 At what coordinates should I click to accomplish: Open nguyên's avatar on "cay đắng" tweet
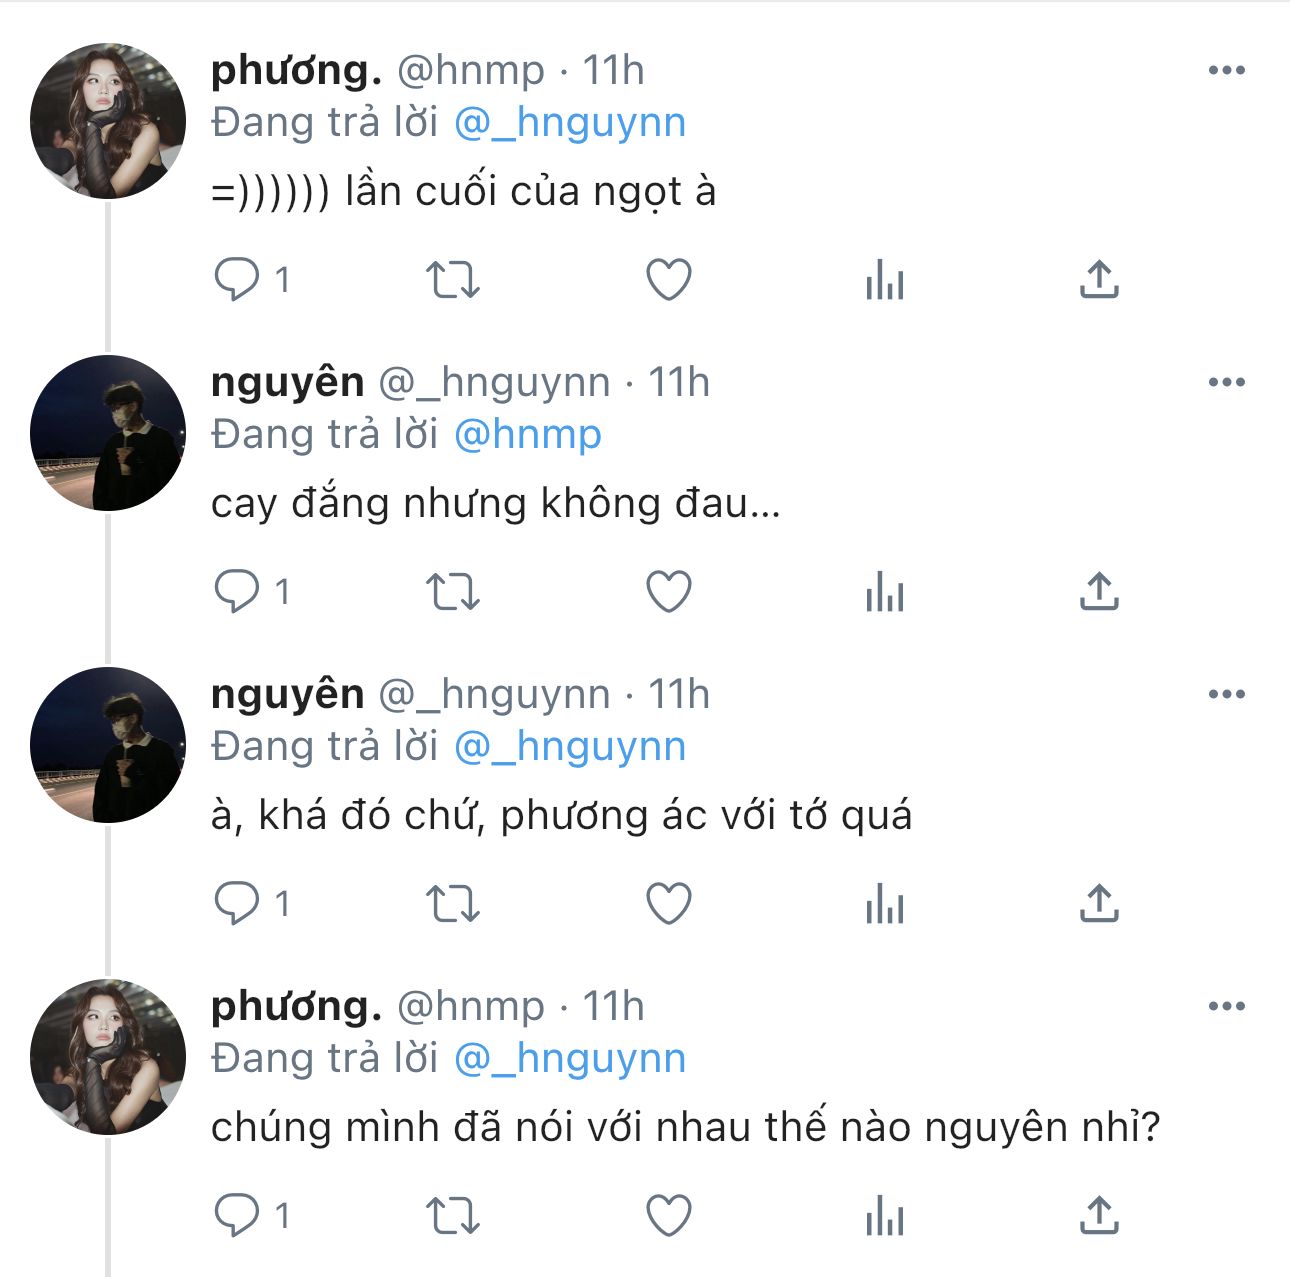(108, 433)
